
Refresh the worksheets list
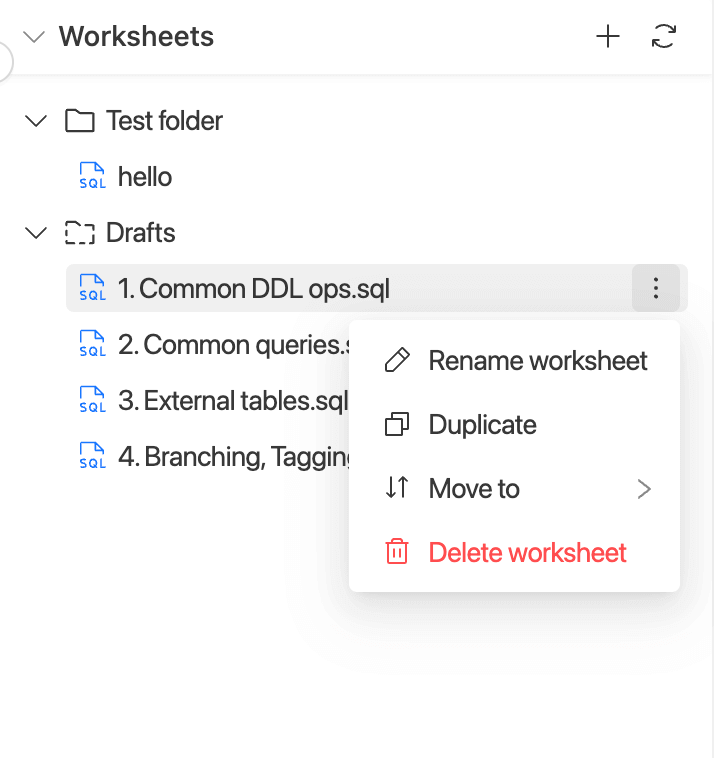click(x=664, y=37)
